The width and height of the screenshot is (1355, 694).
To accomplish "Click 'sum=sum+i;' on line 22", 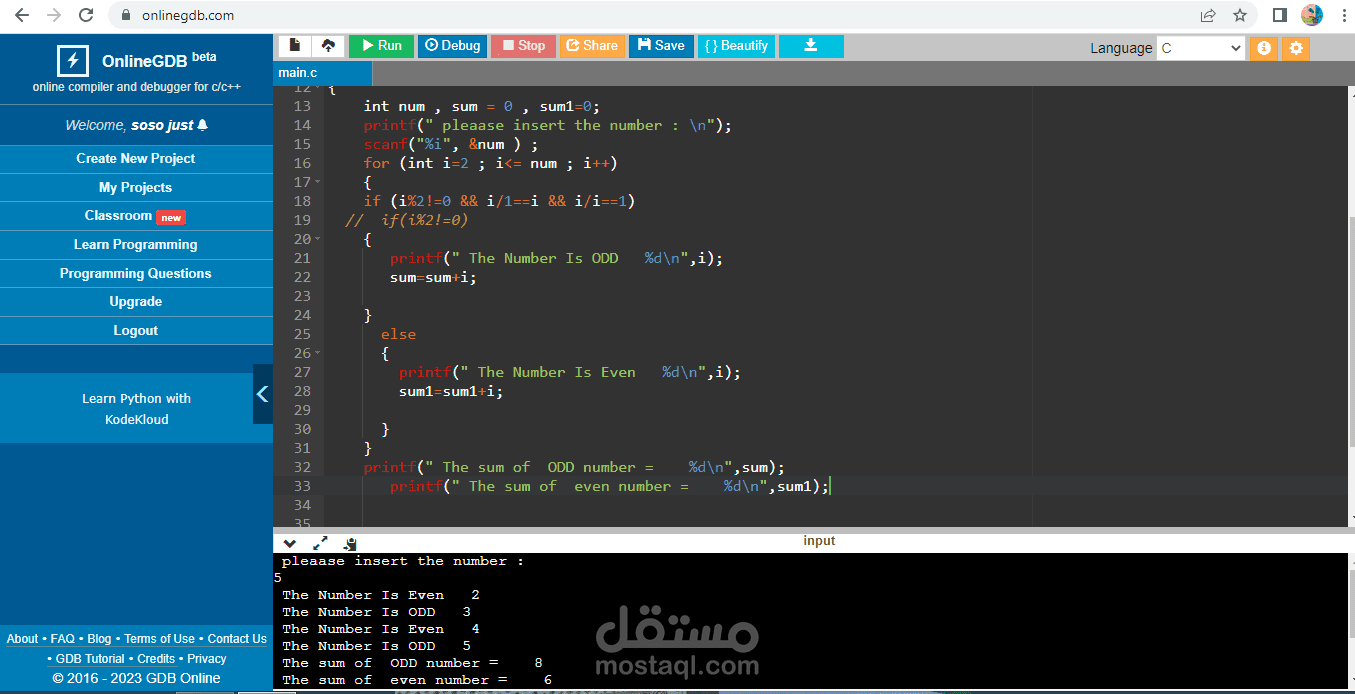I will tap(433, 277).
